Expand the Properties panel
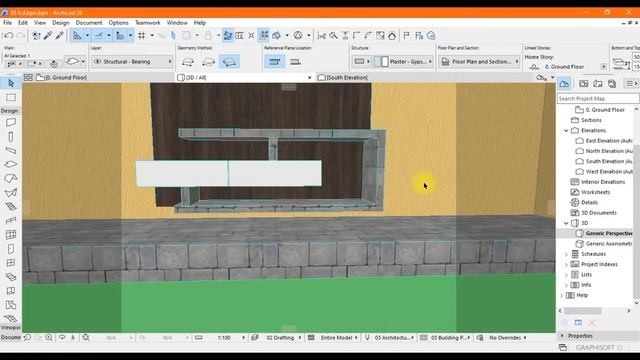The height and width of the screenshot is (360, 640). tap(562, 336)
